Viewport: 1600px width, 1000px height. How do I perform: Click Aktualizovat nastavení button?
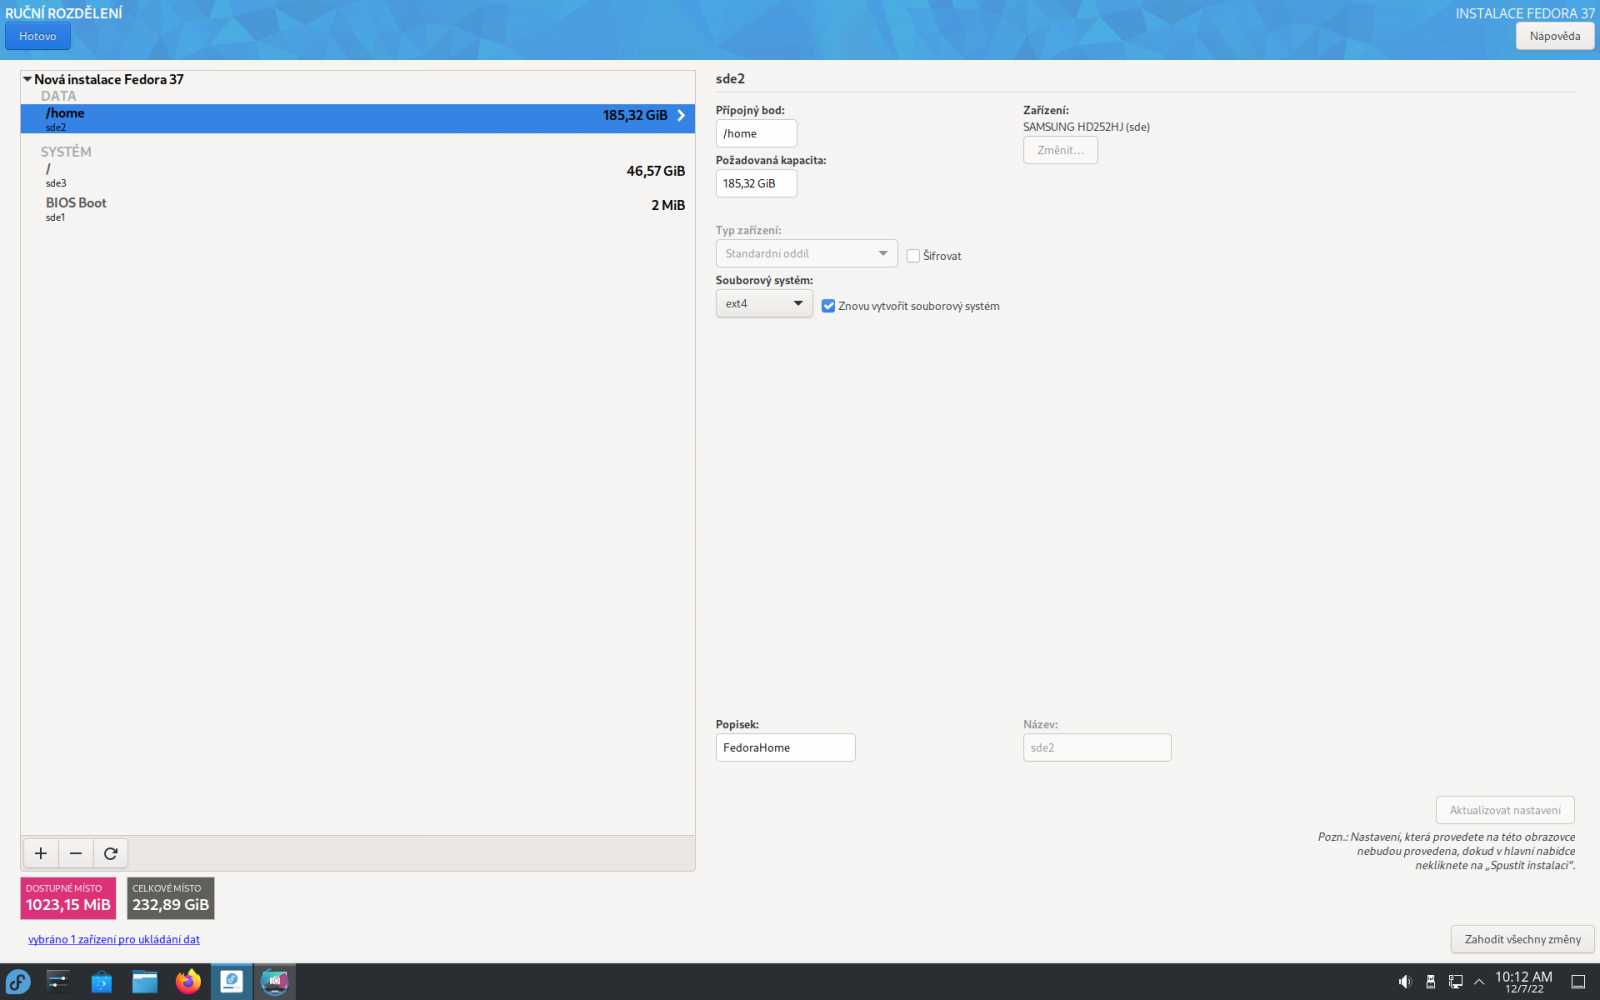pos(1505,810)
